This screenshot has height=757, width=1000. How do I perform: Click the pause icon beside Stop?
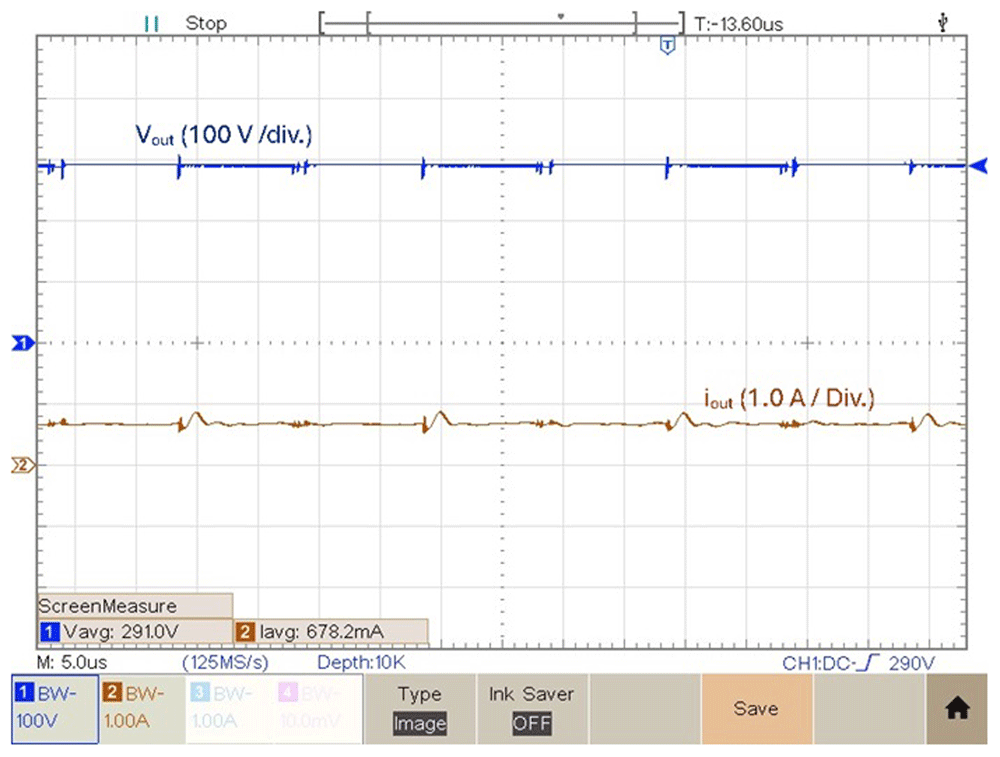click(x=152, y=24)
